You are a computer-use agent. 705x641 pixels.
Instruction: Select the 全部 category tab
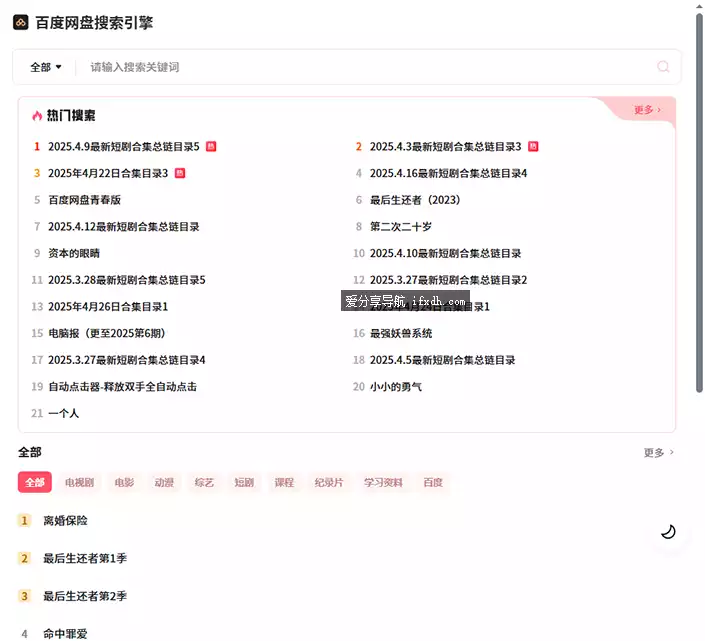(x=35, y=482)
